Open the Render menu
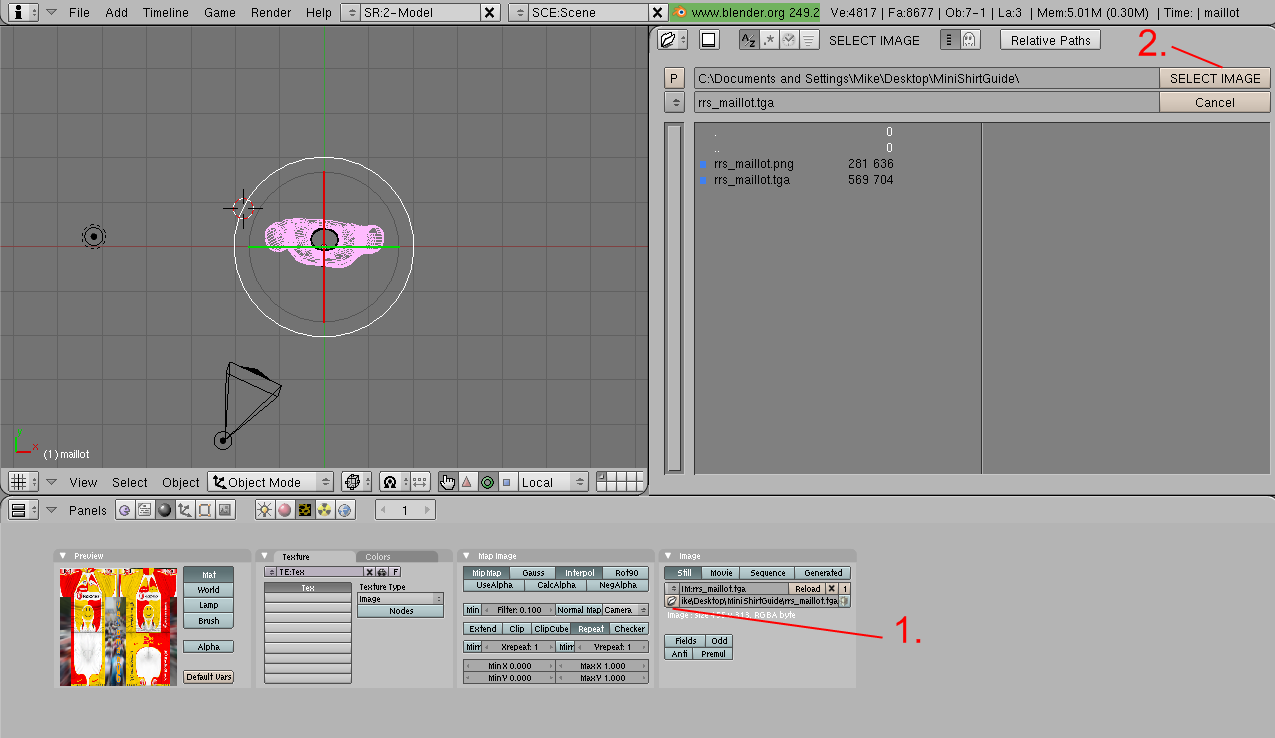This screenshot has width=1275, height=738. tap(271, 13)
